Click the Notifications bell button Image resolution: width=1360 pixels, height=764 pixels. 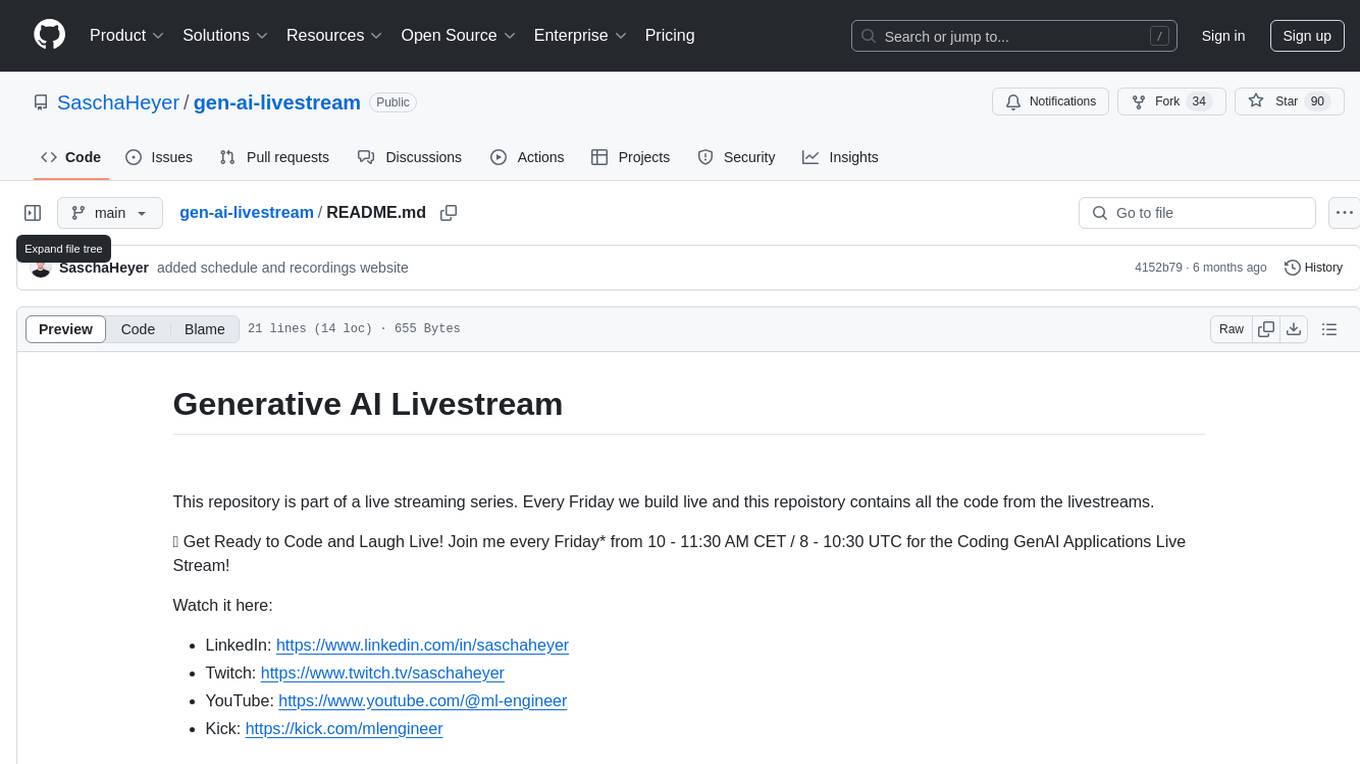tap(1051, 102)
